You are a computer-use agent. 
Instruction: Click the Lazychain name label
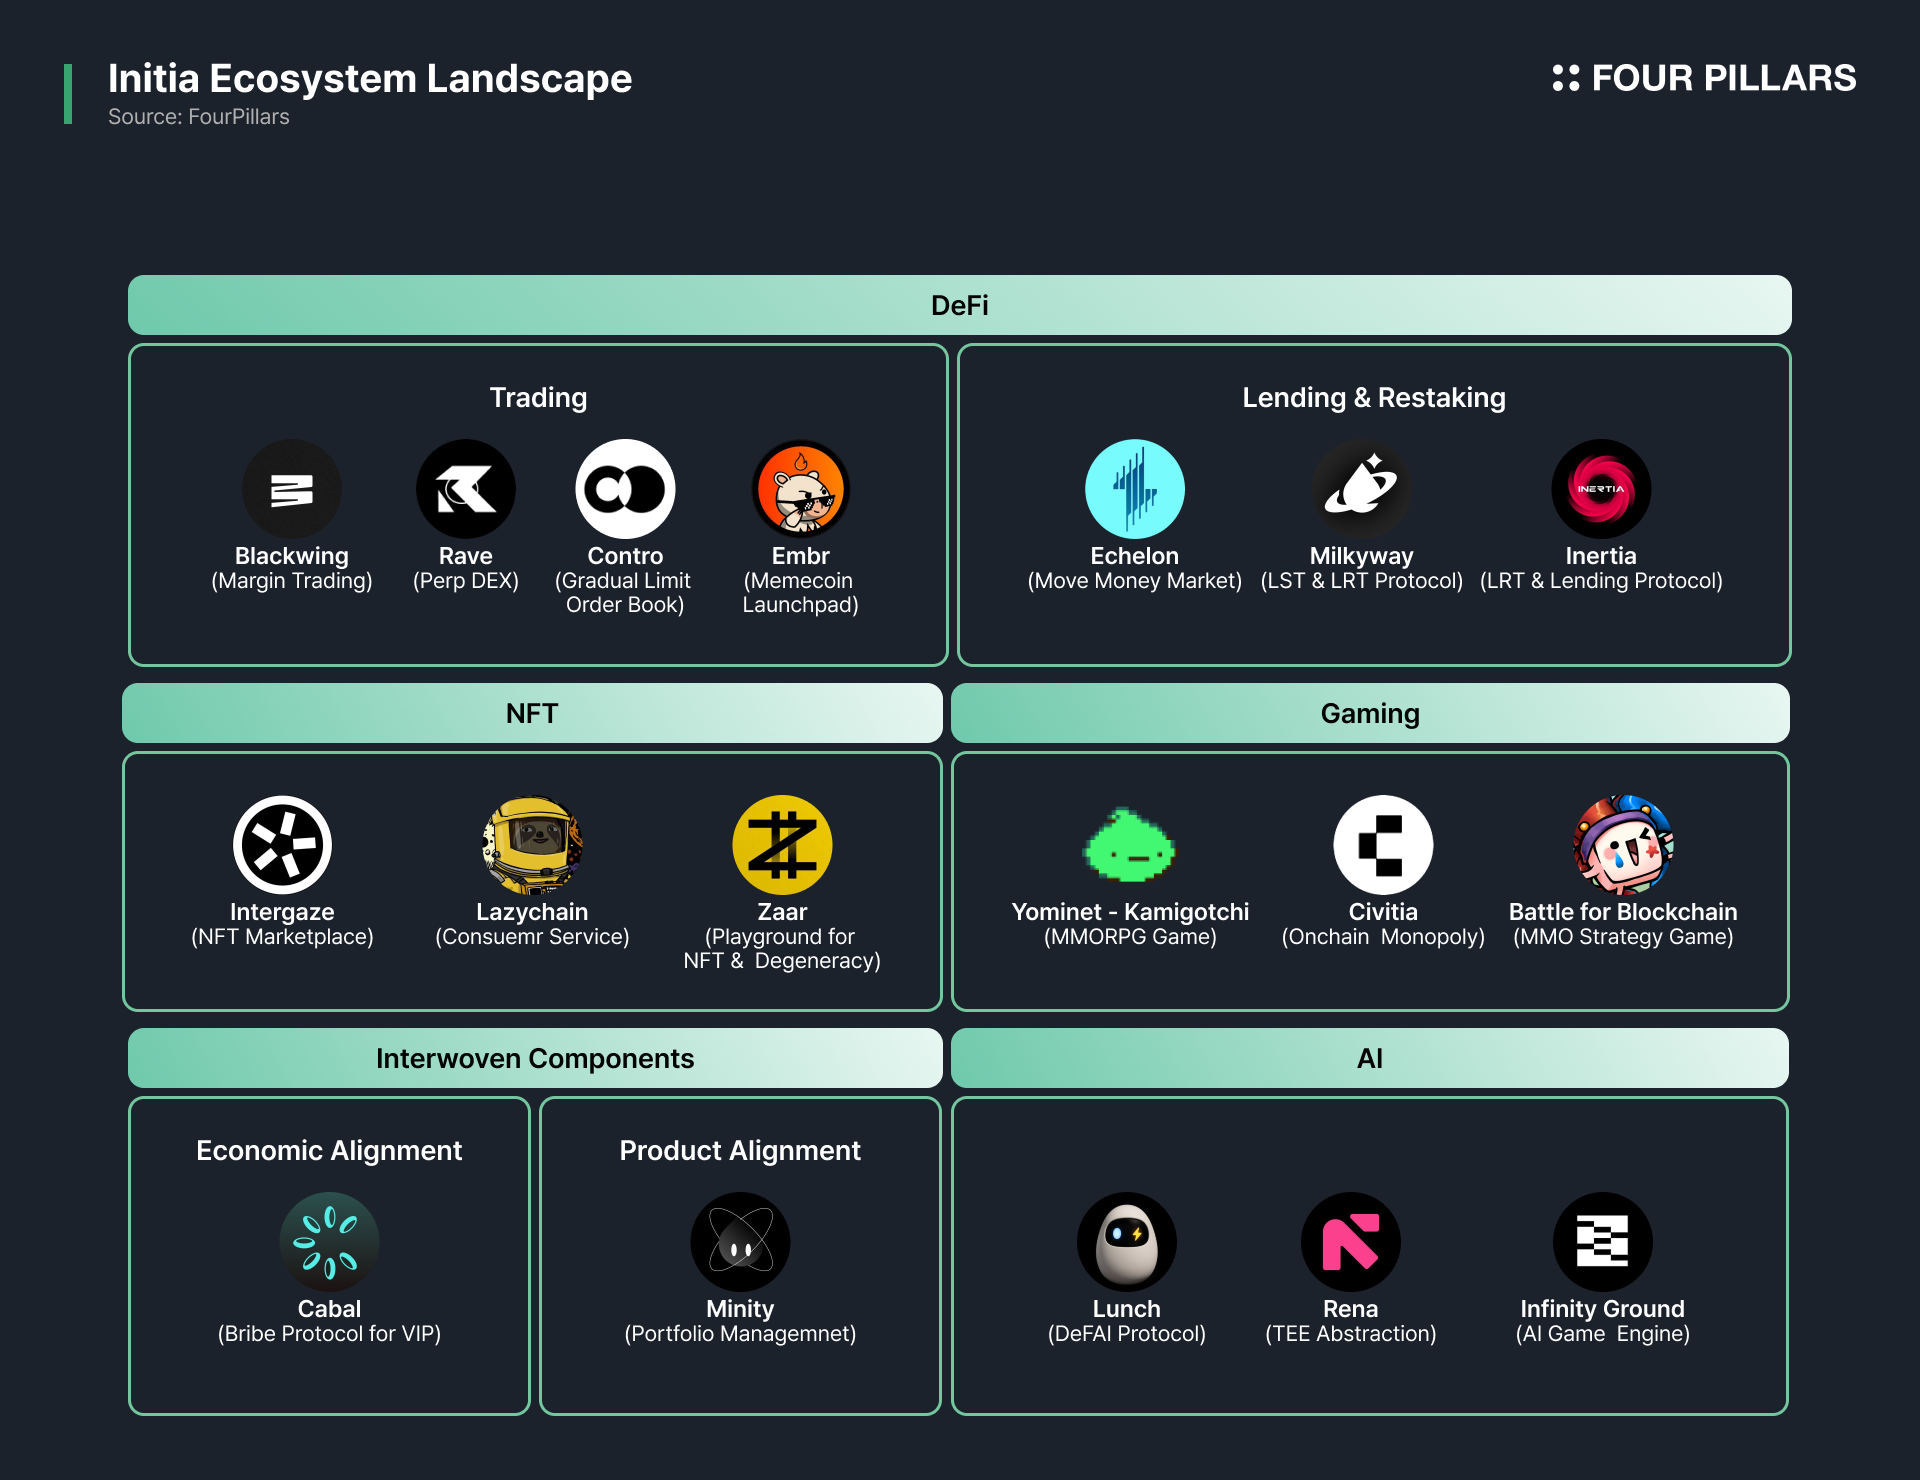coord(532,912)
